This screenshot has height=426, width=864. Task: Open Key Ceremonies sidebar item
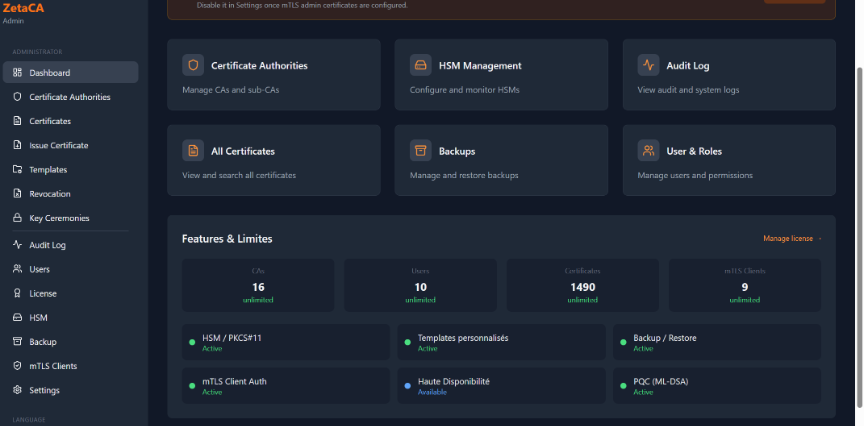point(71,218)
